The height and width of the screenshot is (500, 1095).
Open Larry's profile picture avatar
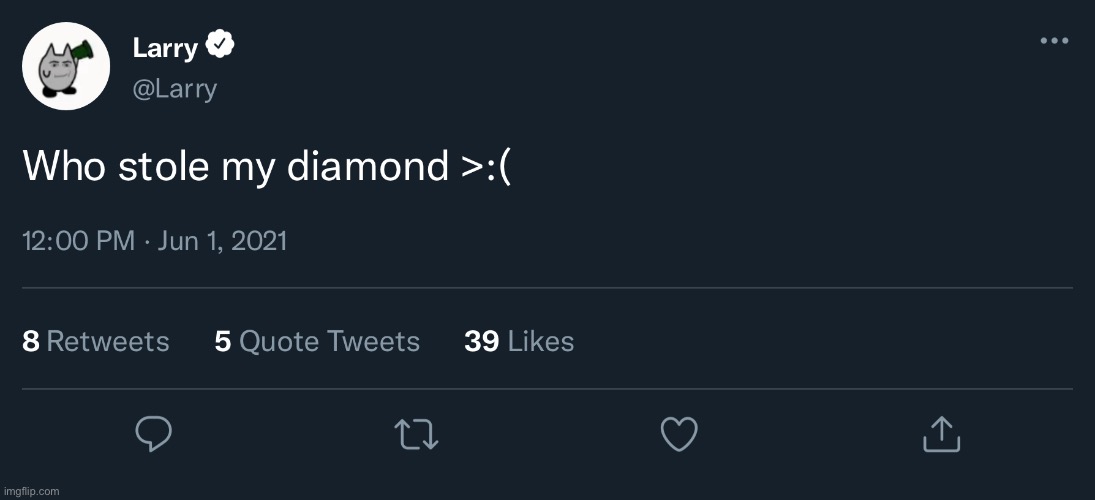coord(66,66)
